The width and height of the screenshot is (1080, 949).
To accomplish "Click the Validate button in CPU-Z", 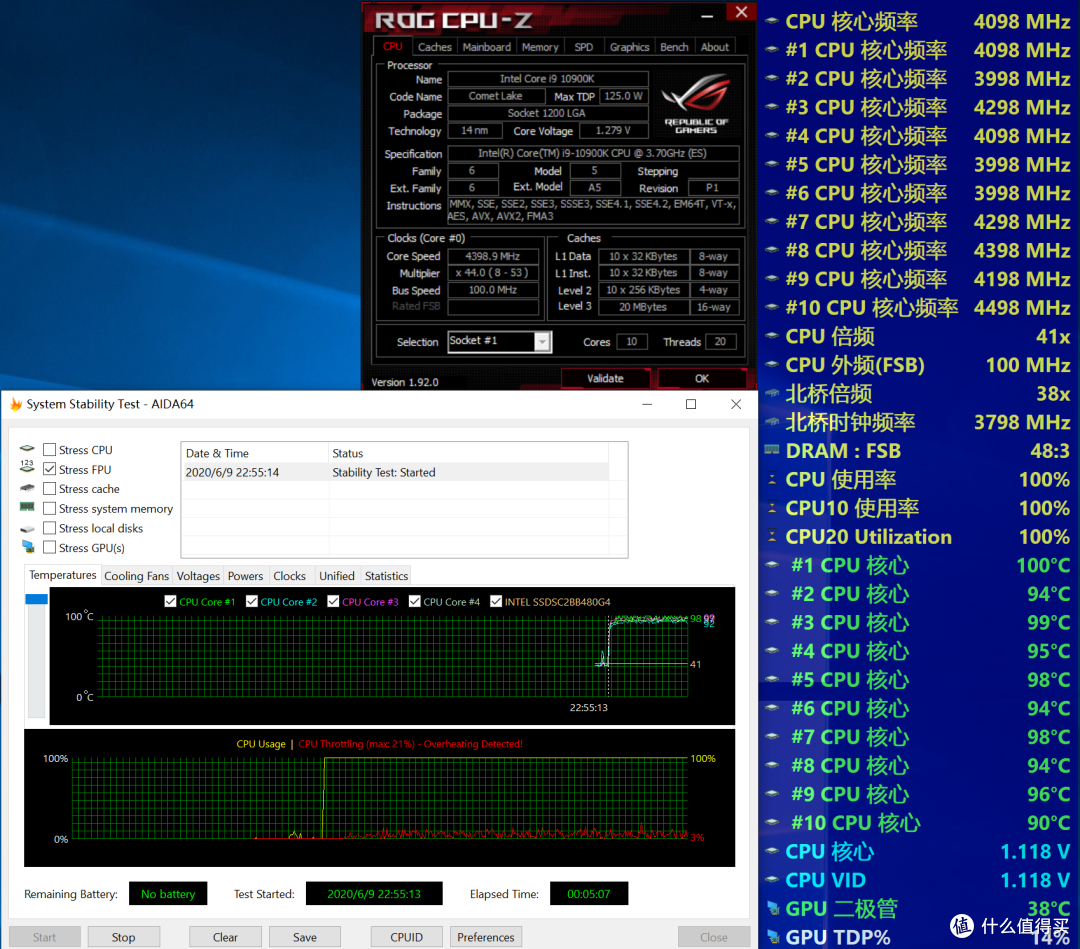I will pyautogui.click(x=605, y=378).
